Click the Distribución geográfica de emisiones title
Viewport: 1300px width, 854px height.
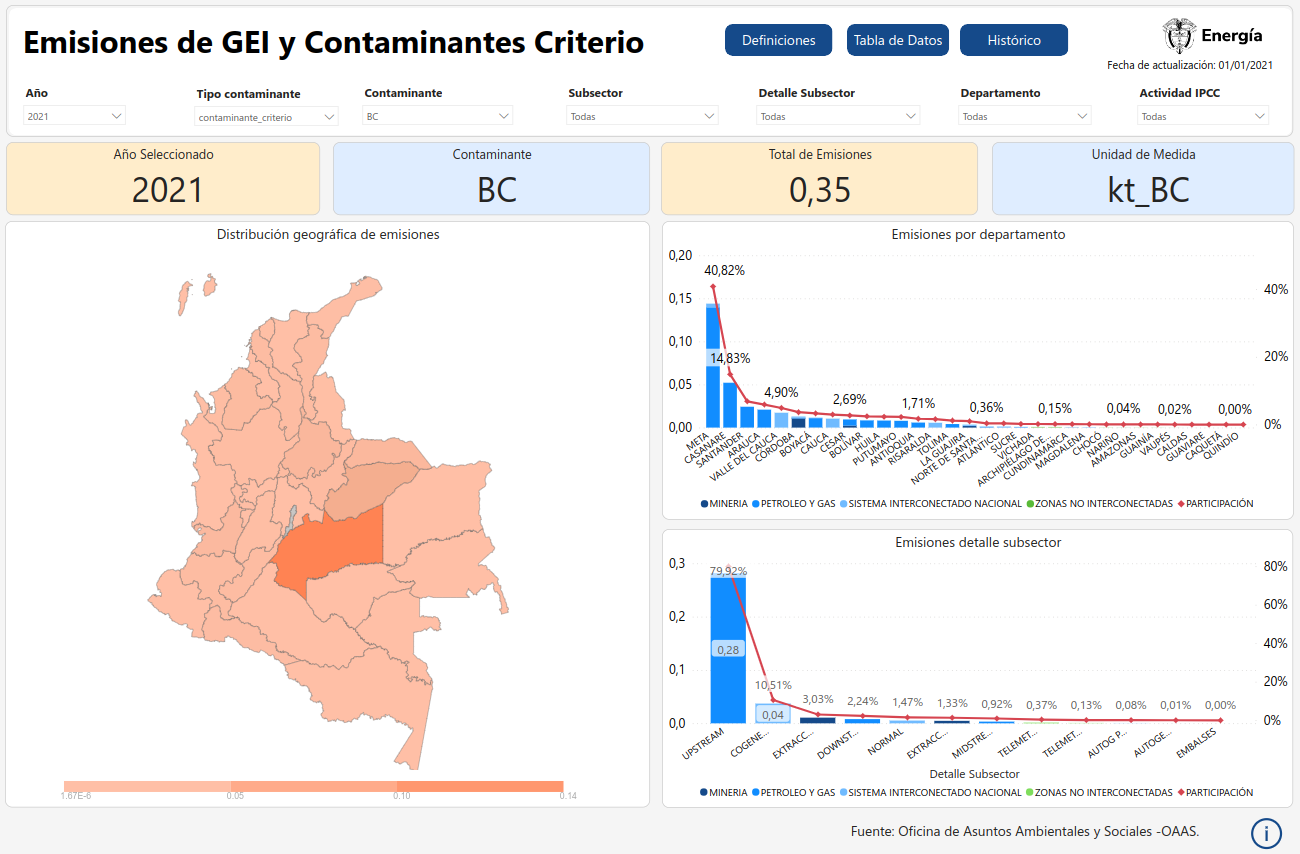pos(328,234)
